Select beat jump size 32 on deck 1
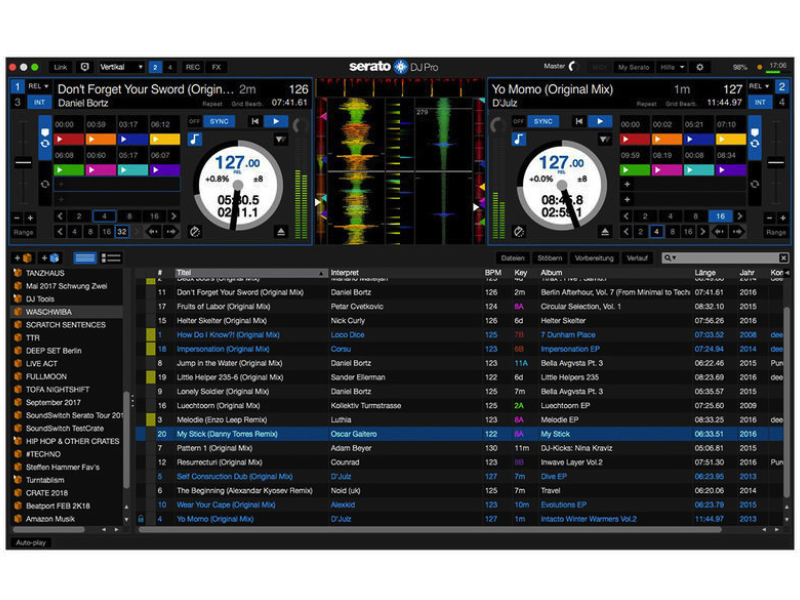 pos(121,232)
